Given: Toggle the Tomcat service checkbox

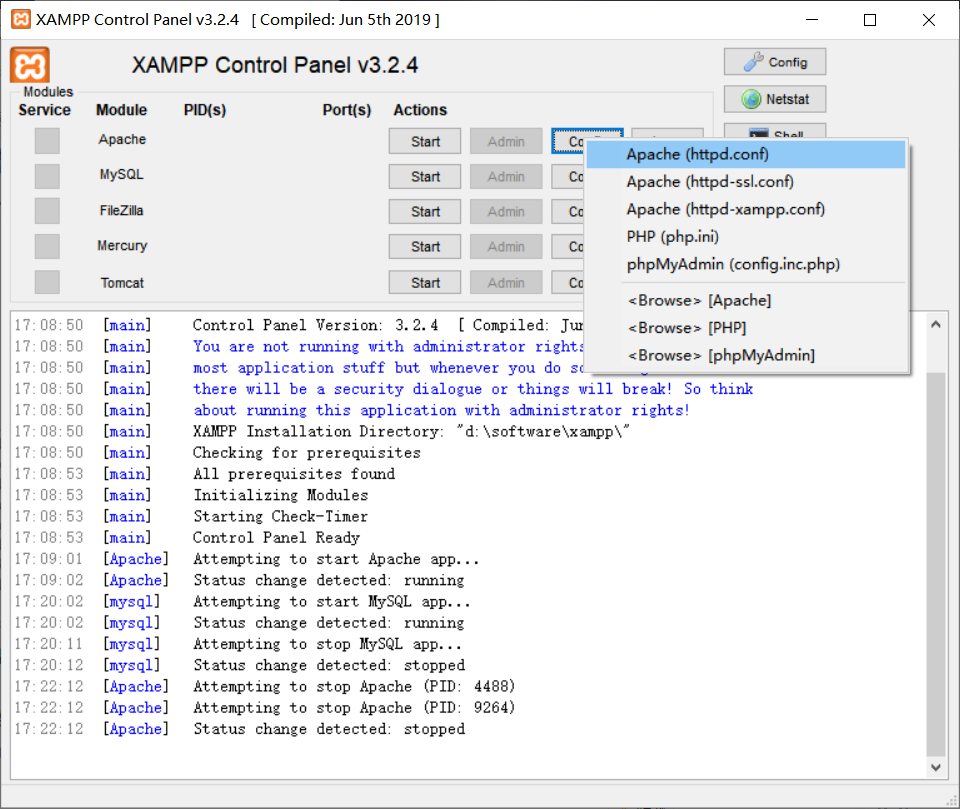Looking at the screenshot, I should [47, 282].
